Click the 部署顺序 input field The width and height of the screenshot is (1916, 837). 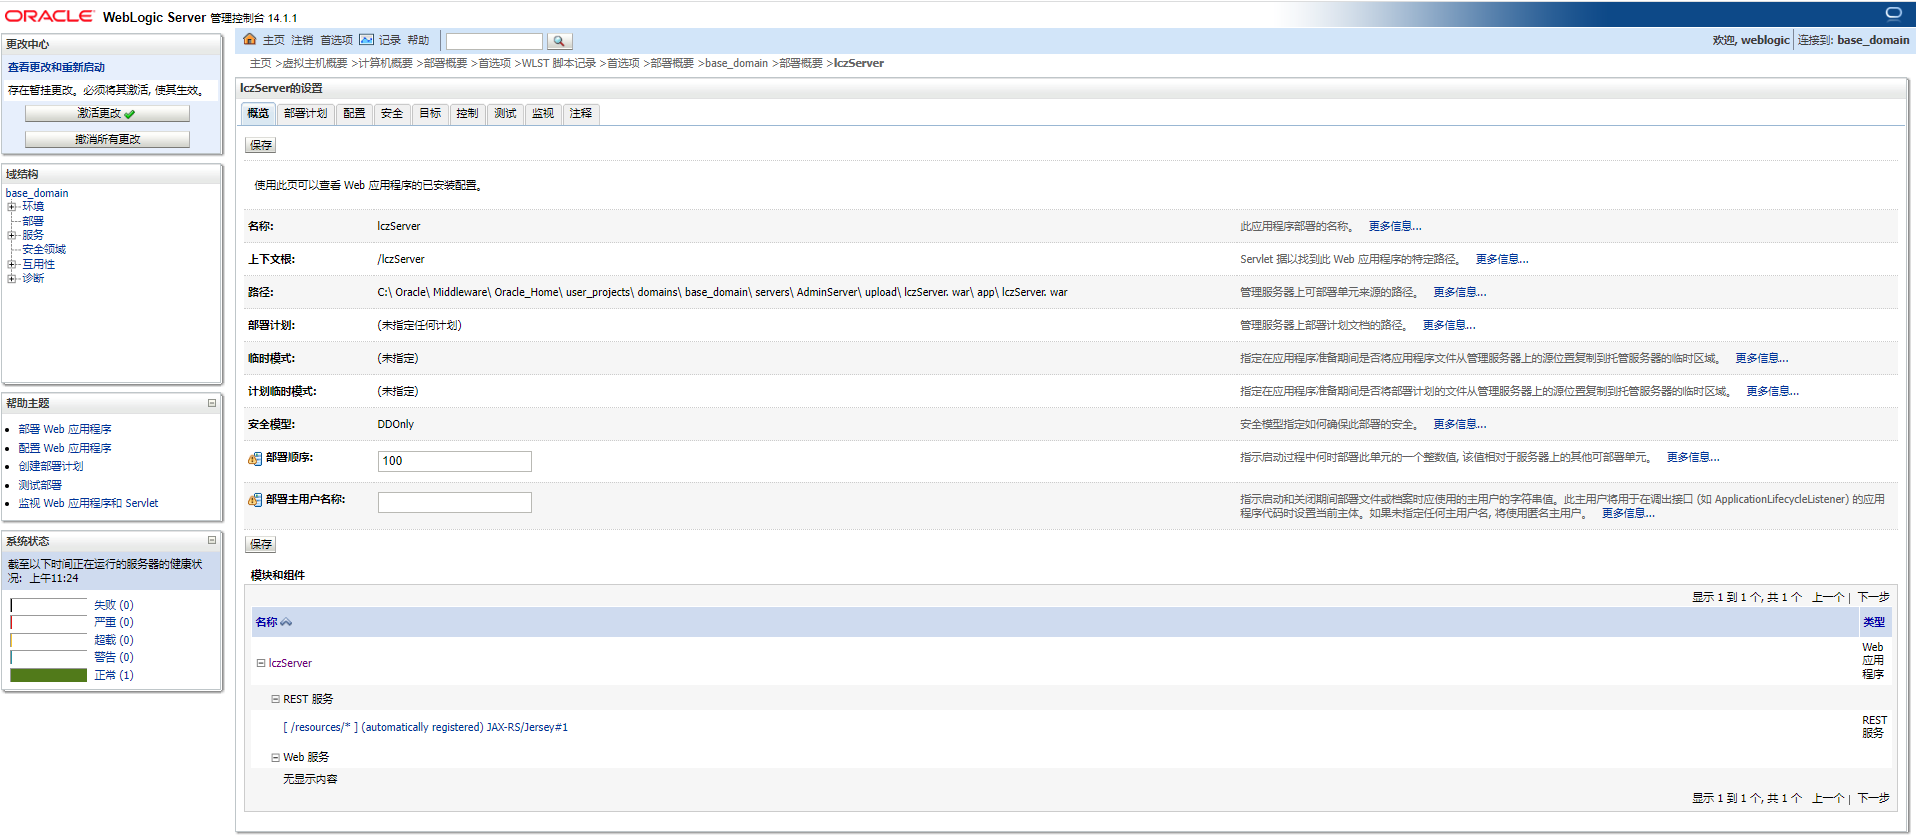[454, 461]
